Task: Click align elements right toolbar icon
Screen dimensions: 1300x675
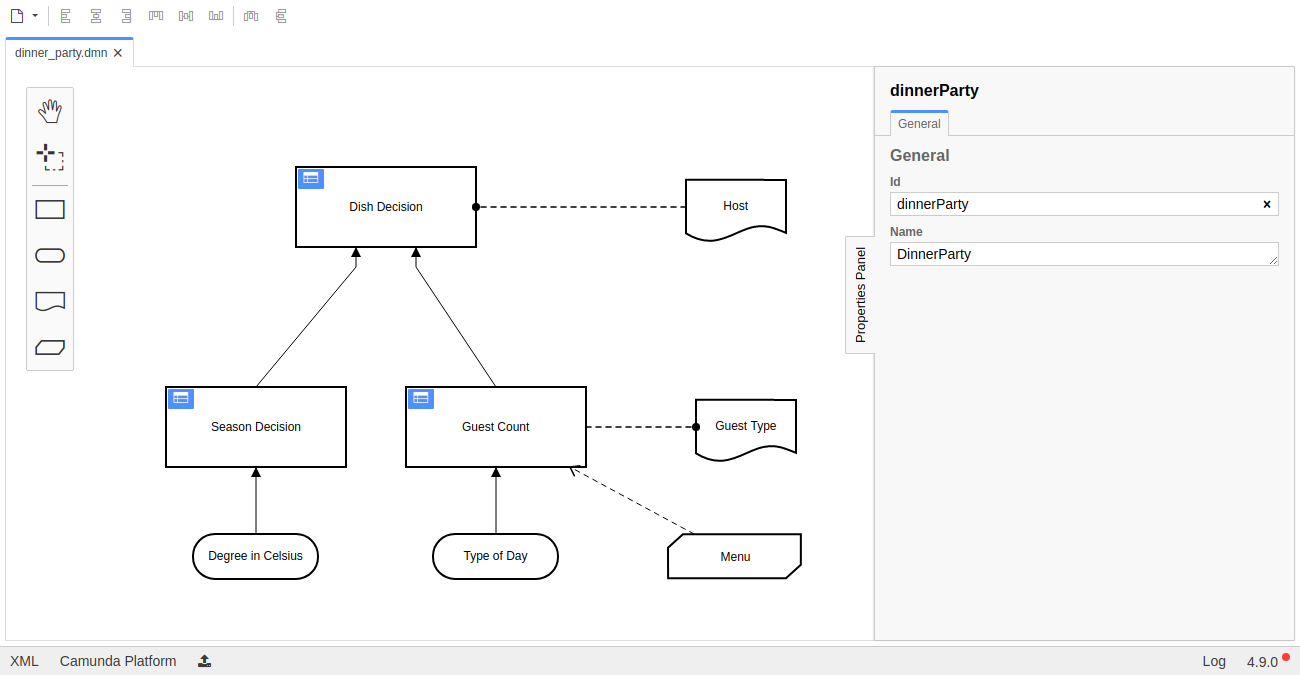Action: [126, 16]
